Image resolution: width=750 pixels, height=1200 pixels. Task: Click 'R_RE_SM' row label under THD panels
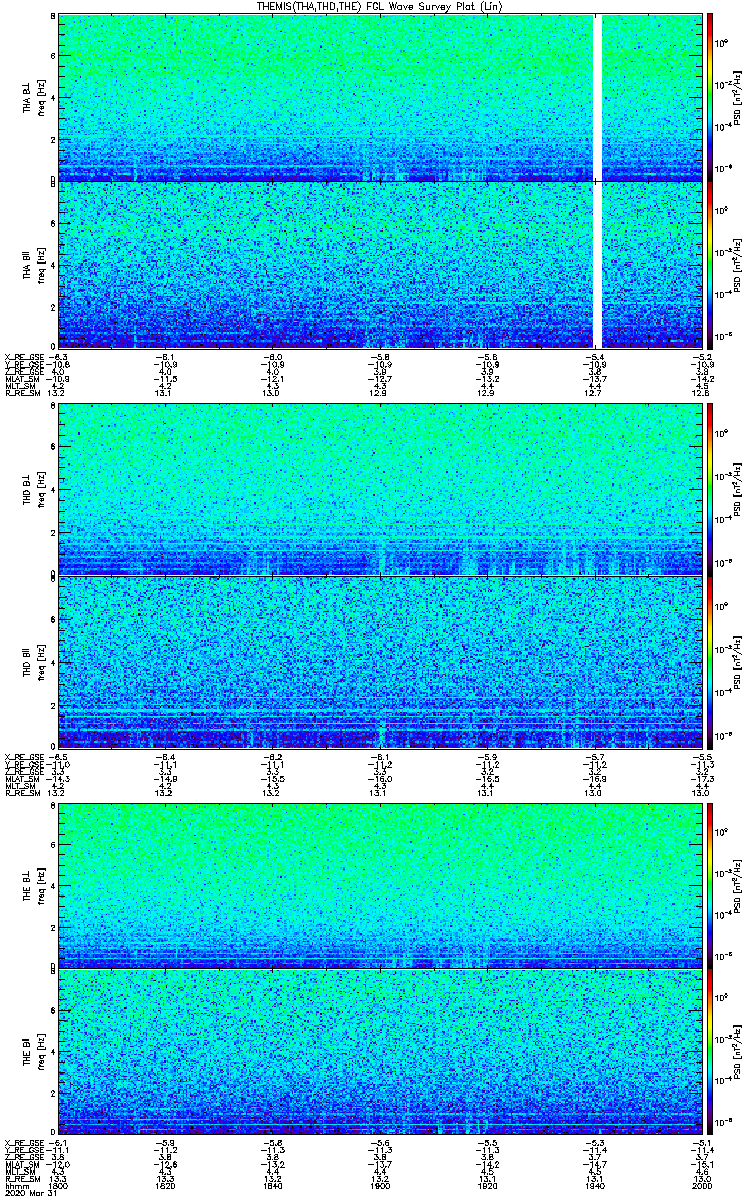click(x=21, y=793)
